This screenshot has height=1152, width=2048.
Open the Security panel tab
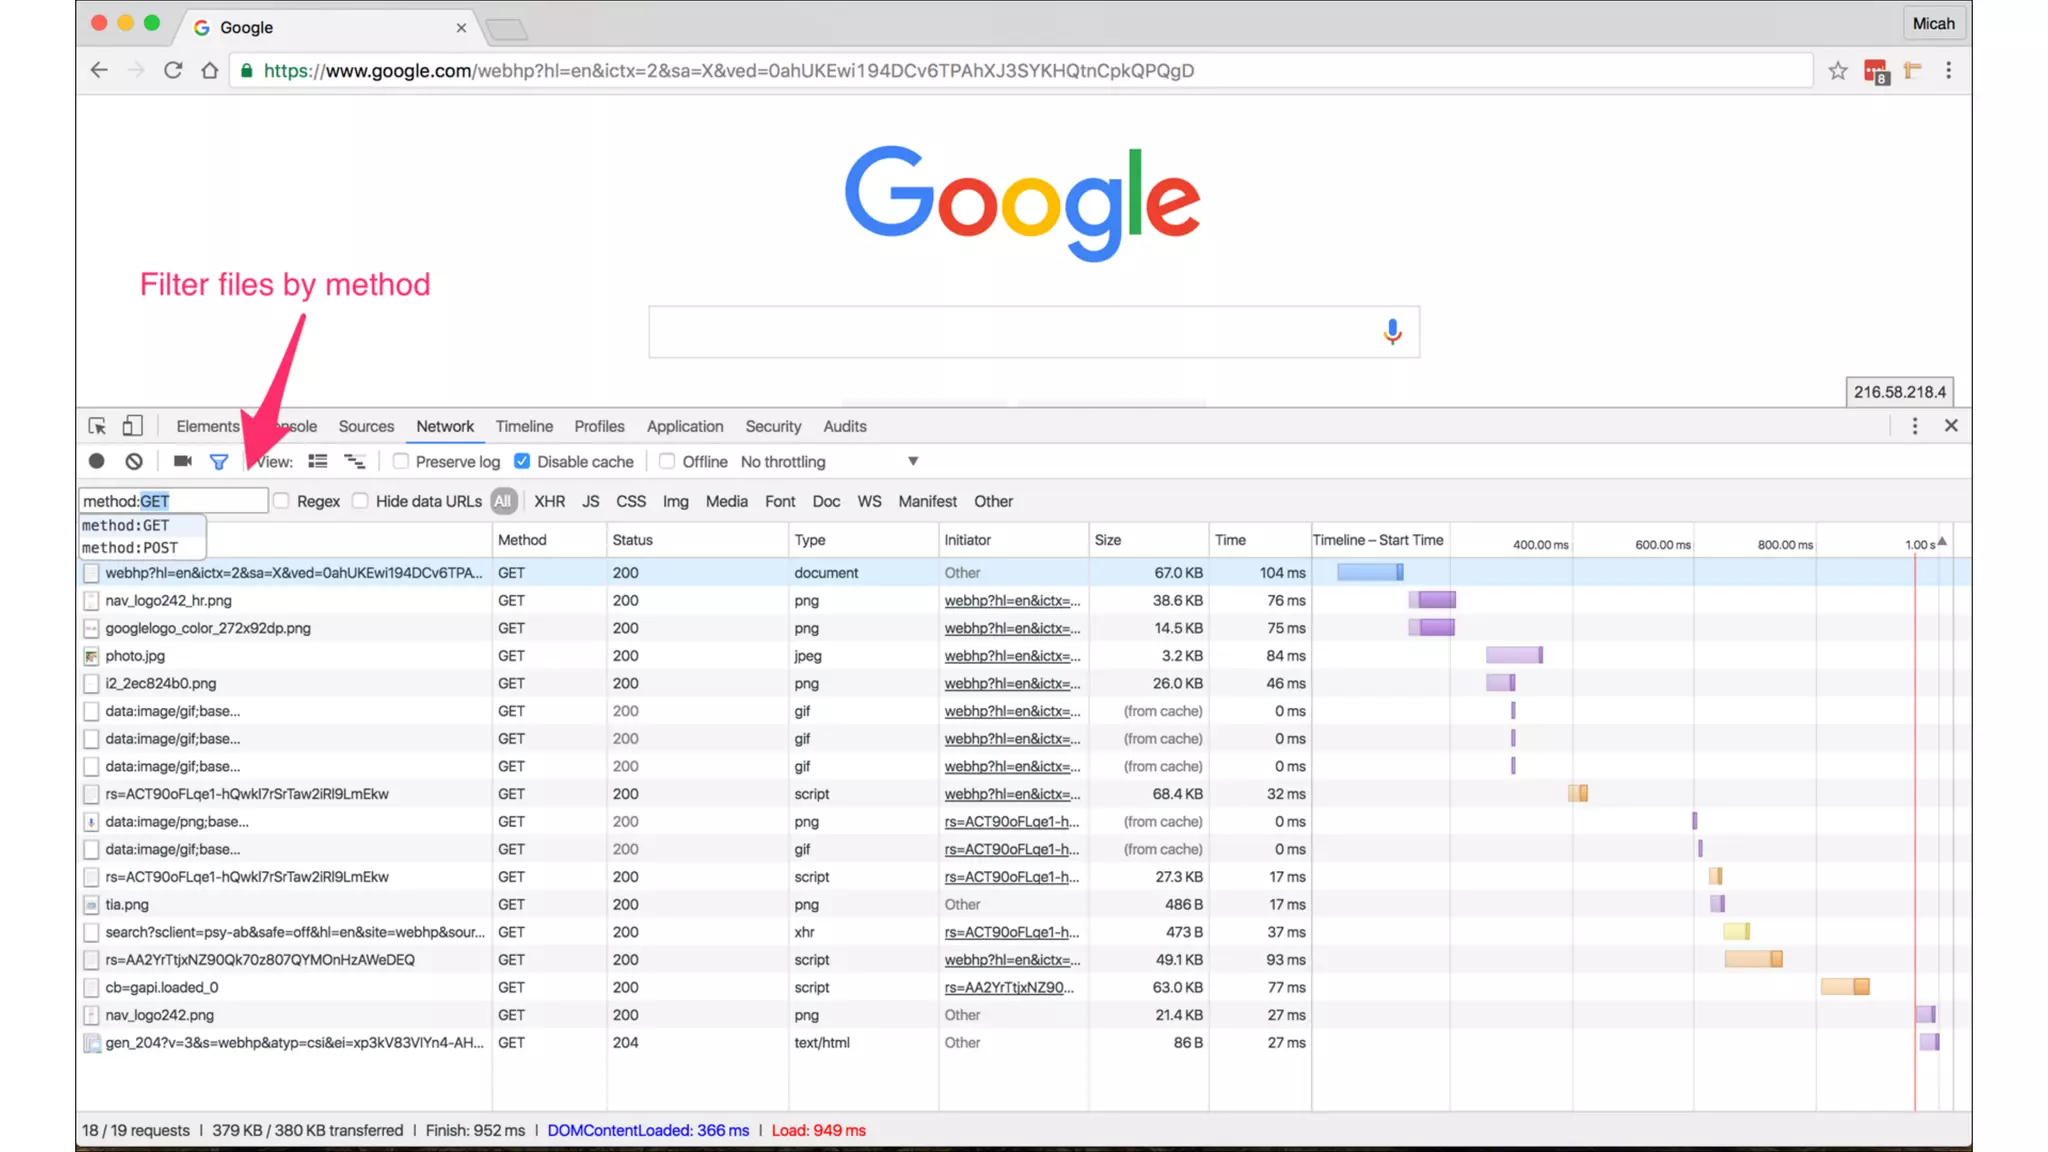tap(772, 426)
